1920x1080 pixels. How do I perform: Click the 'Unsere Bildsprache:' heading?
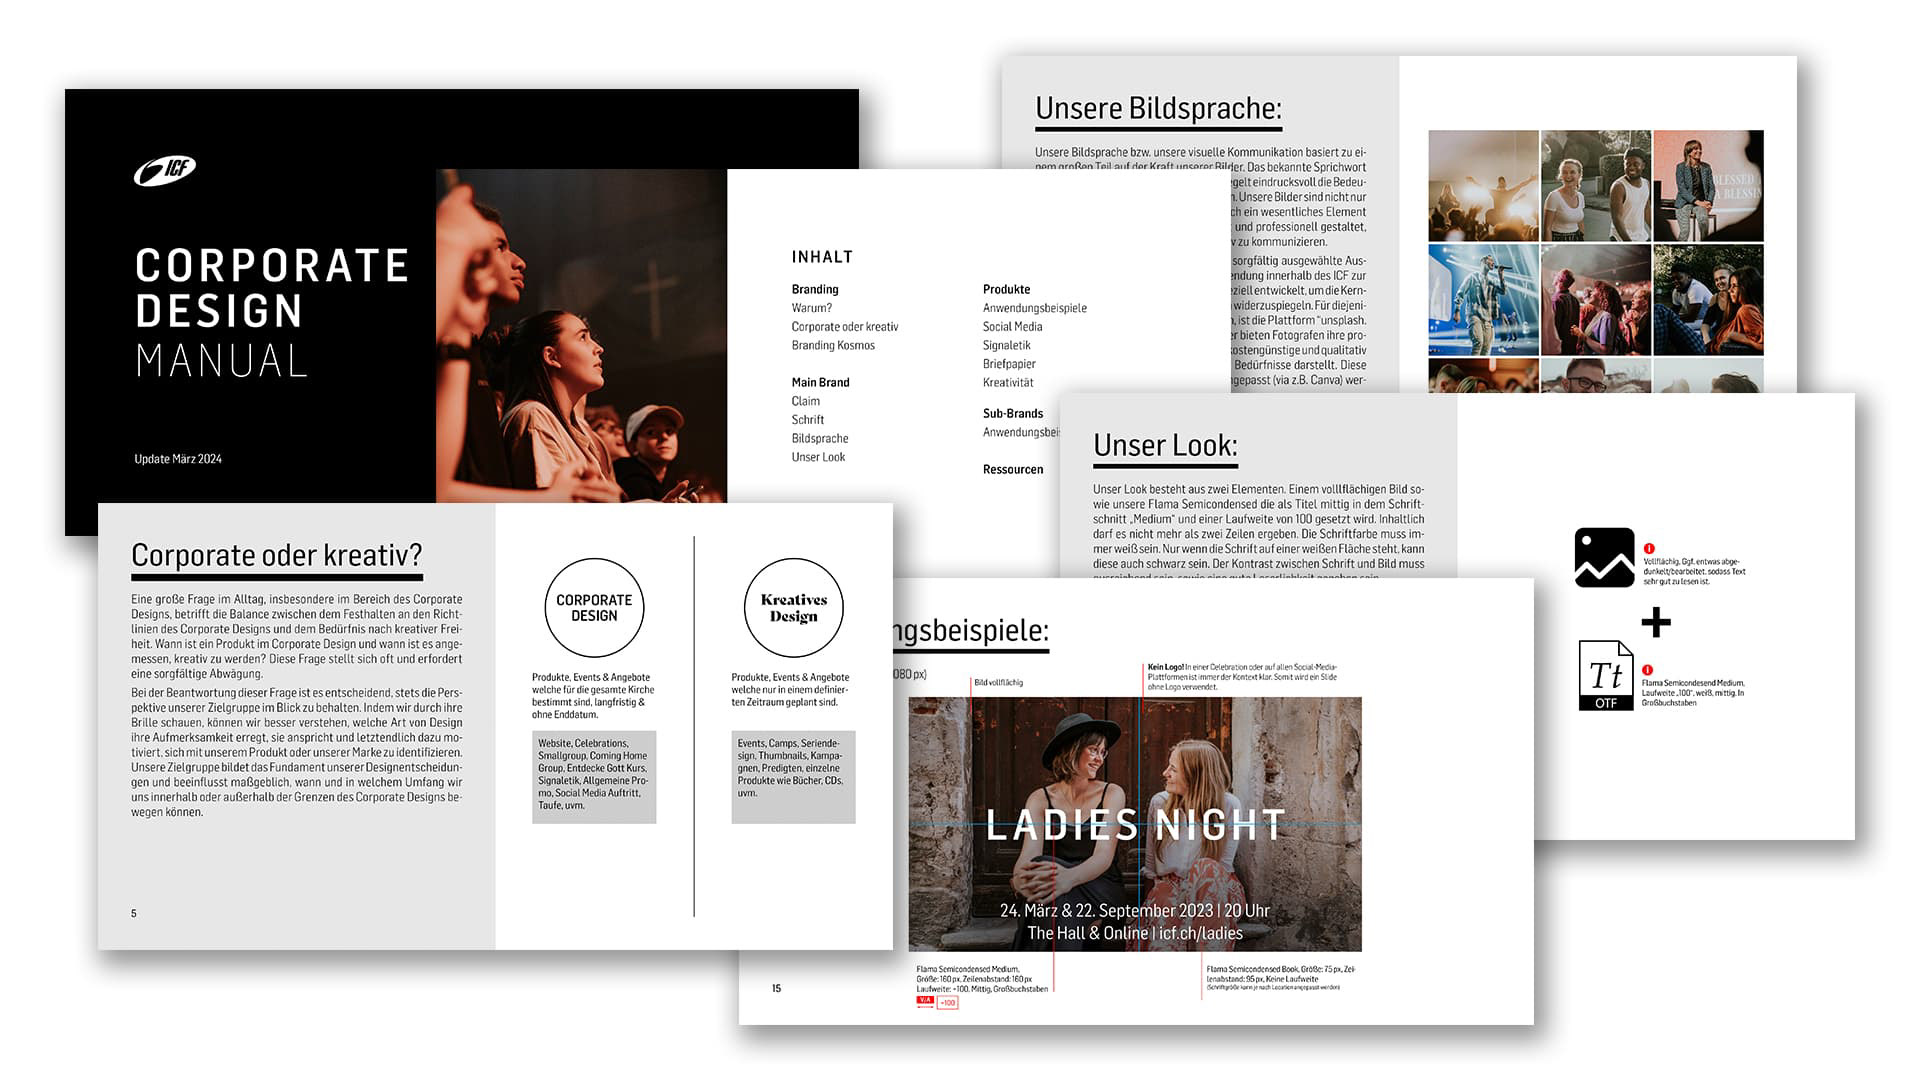(x=1158, y=108)
